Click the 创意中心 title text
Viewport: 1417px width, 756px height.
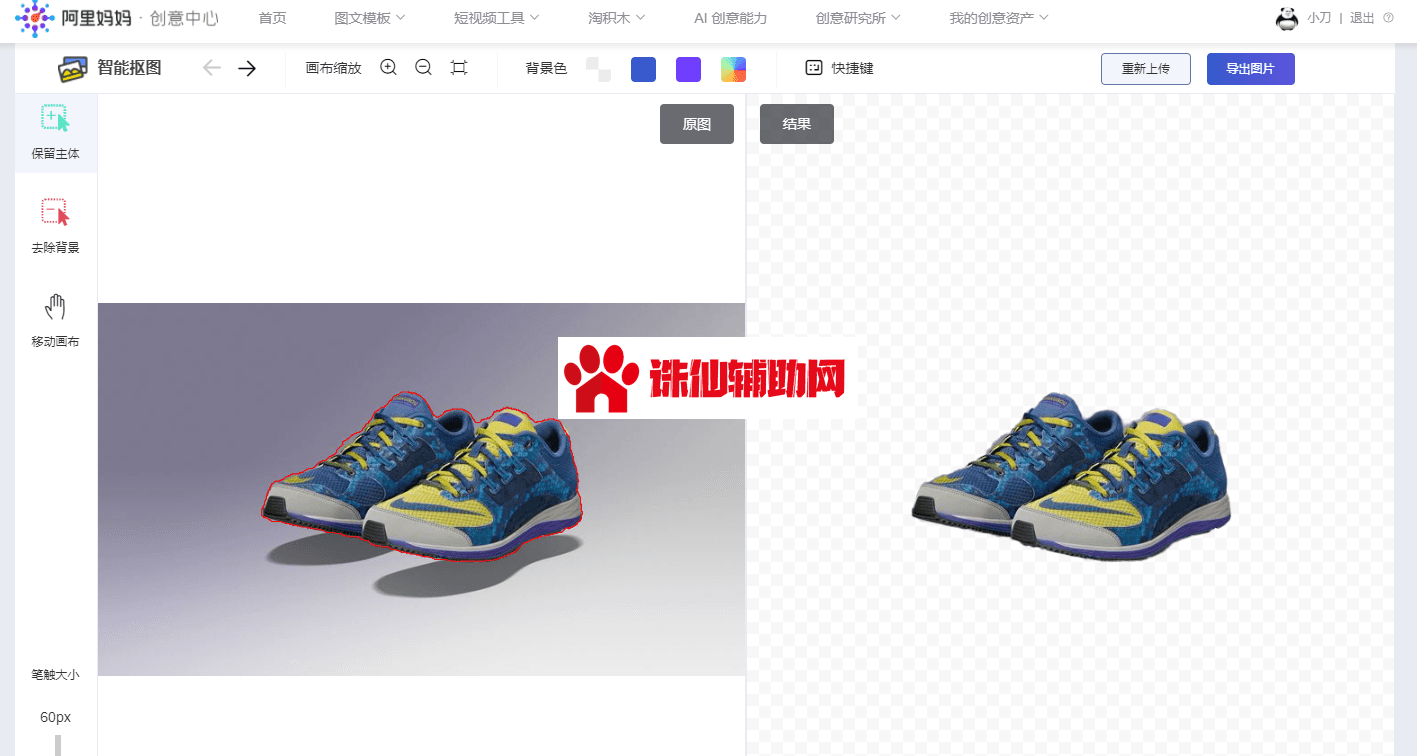184,18
